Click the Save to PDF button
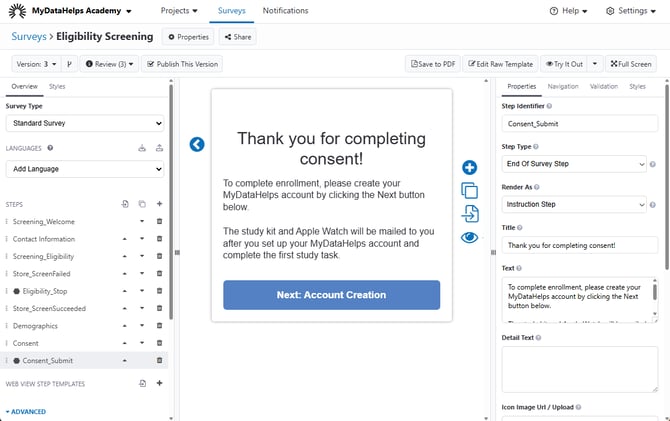Screen dimensions: 670x421 (433, 64)
